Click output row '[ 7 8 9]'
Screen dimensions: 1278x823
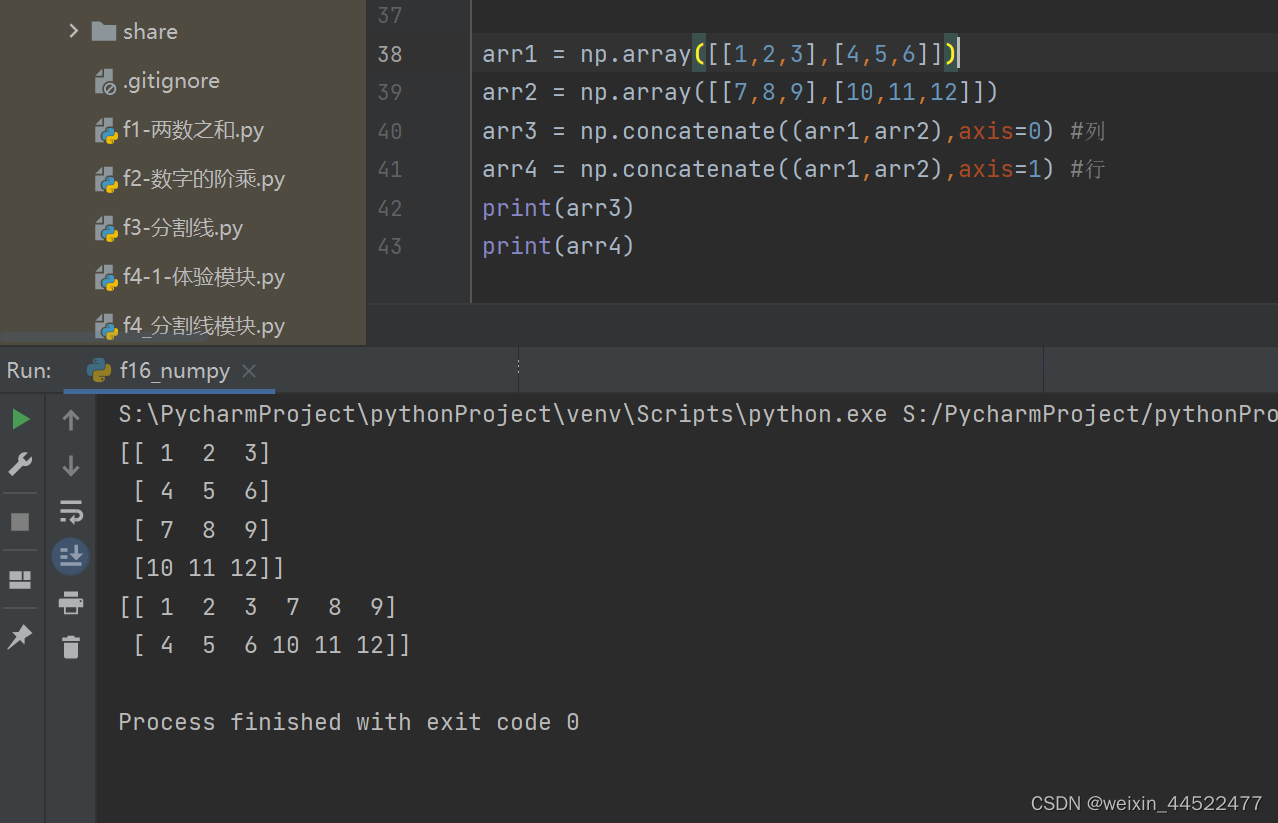(202, 530)
